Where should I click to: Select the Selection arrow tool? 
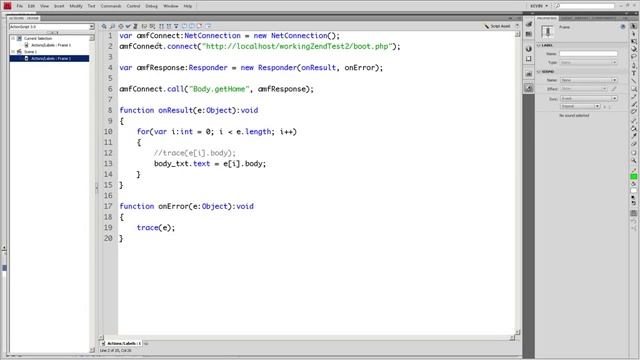point(633,26)
